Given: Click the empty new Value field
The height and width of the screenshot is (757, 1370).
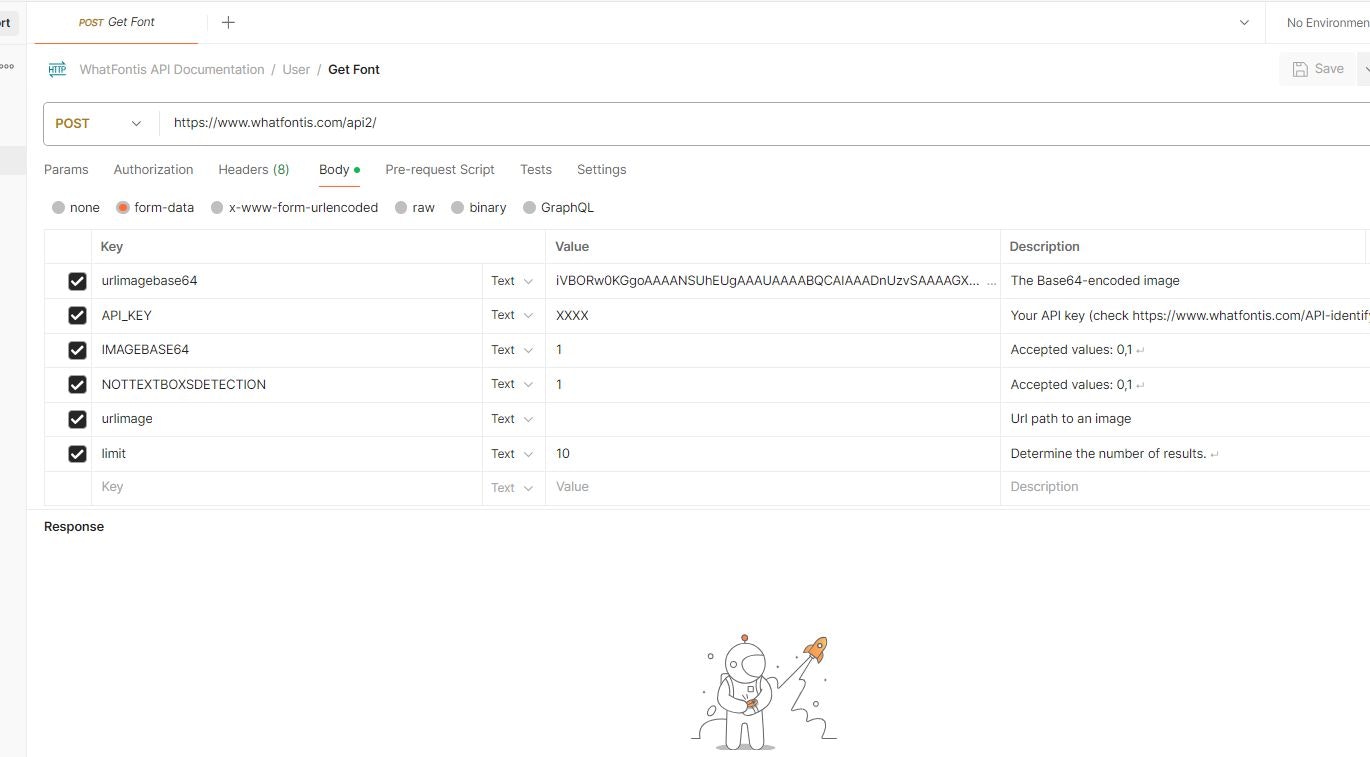Looking at the screenshot, I should [x=772, y=487].
